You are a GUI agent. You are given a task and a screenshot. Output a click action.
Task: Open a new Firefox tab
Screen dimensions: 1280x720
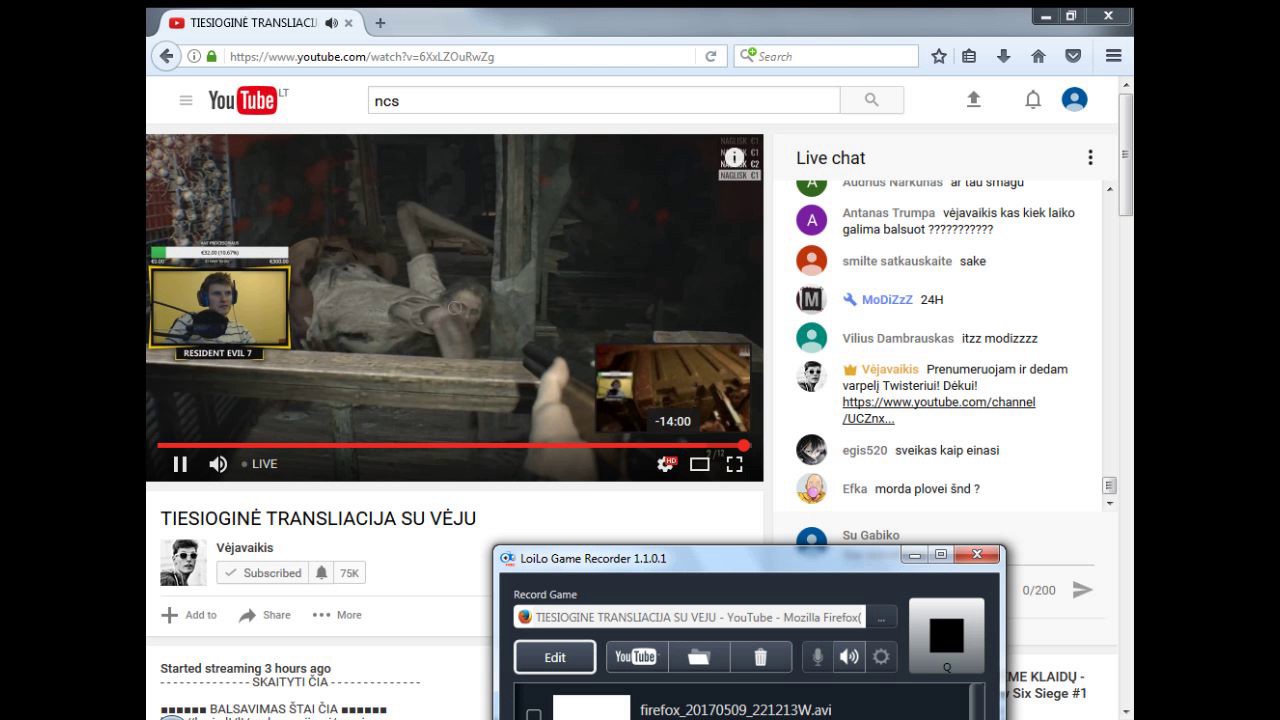(380, 23)
